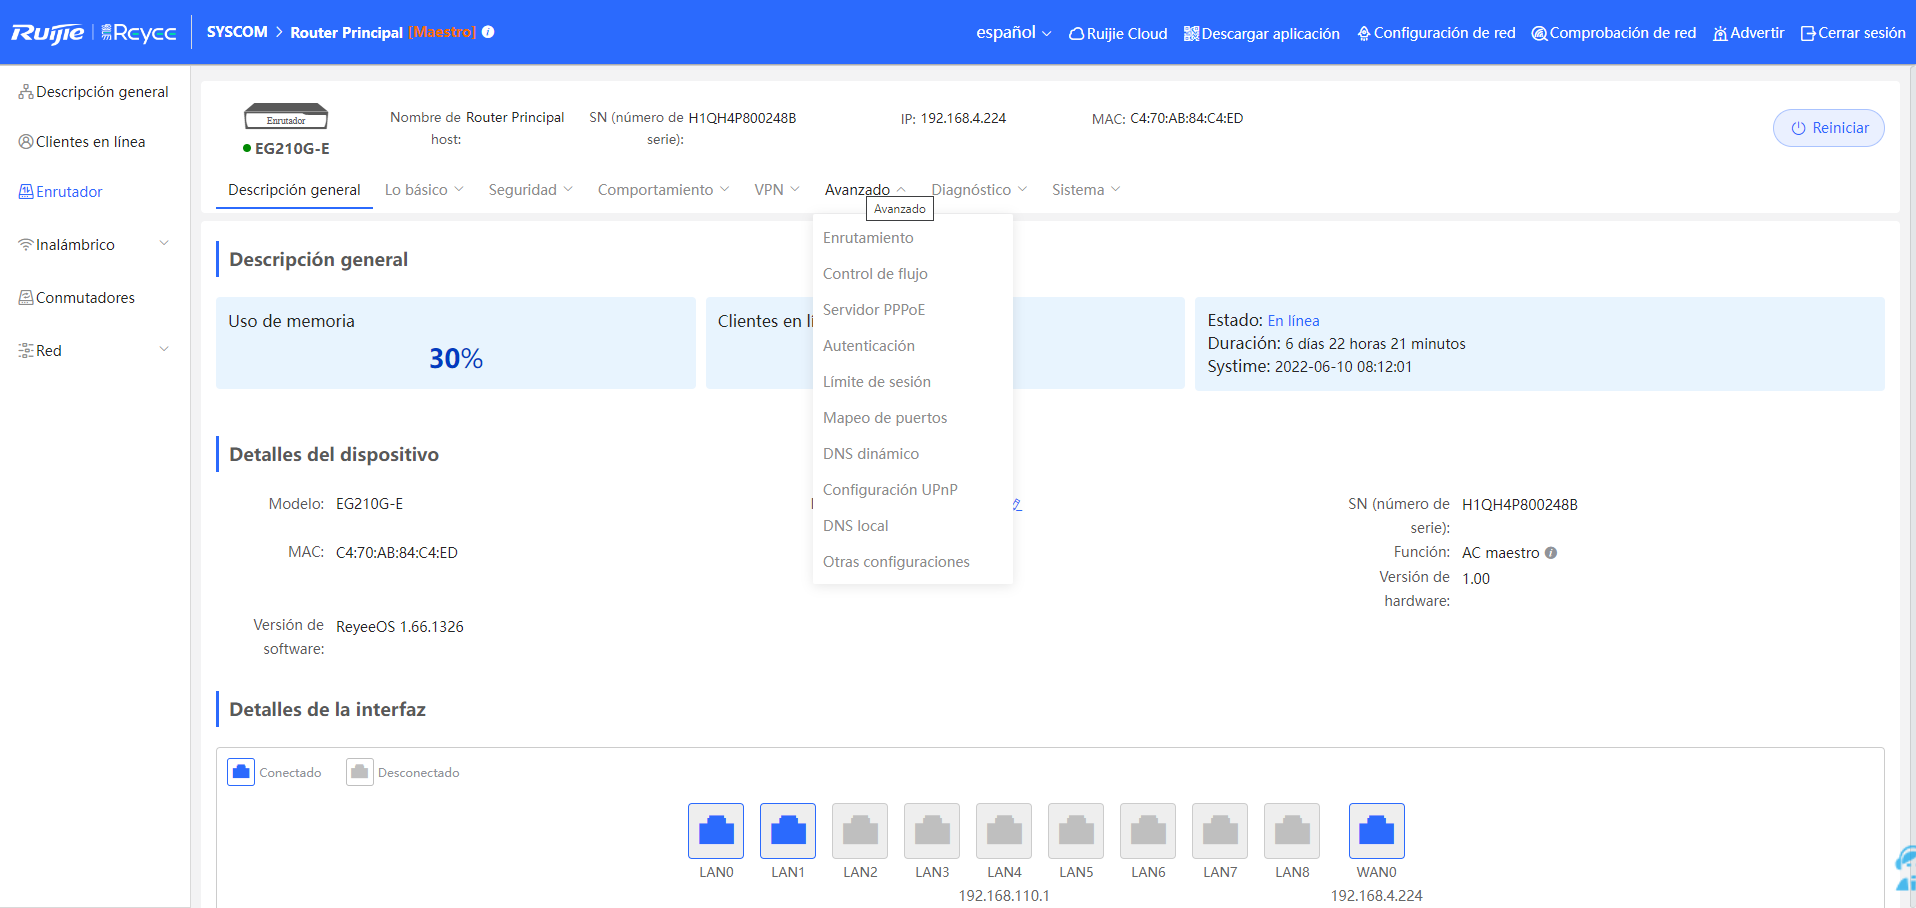Click the AC maestro help icon

coord(1551,553)
